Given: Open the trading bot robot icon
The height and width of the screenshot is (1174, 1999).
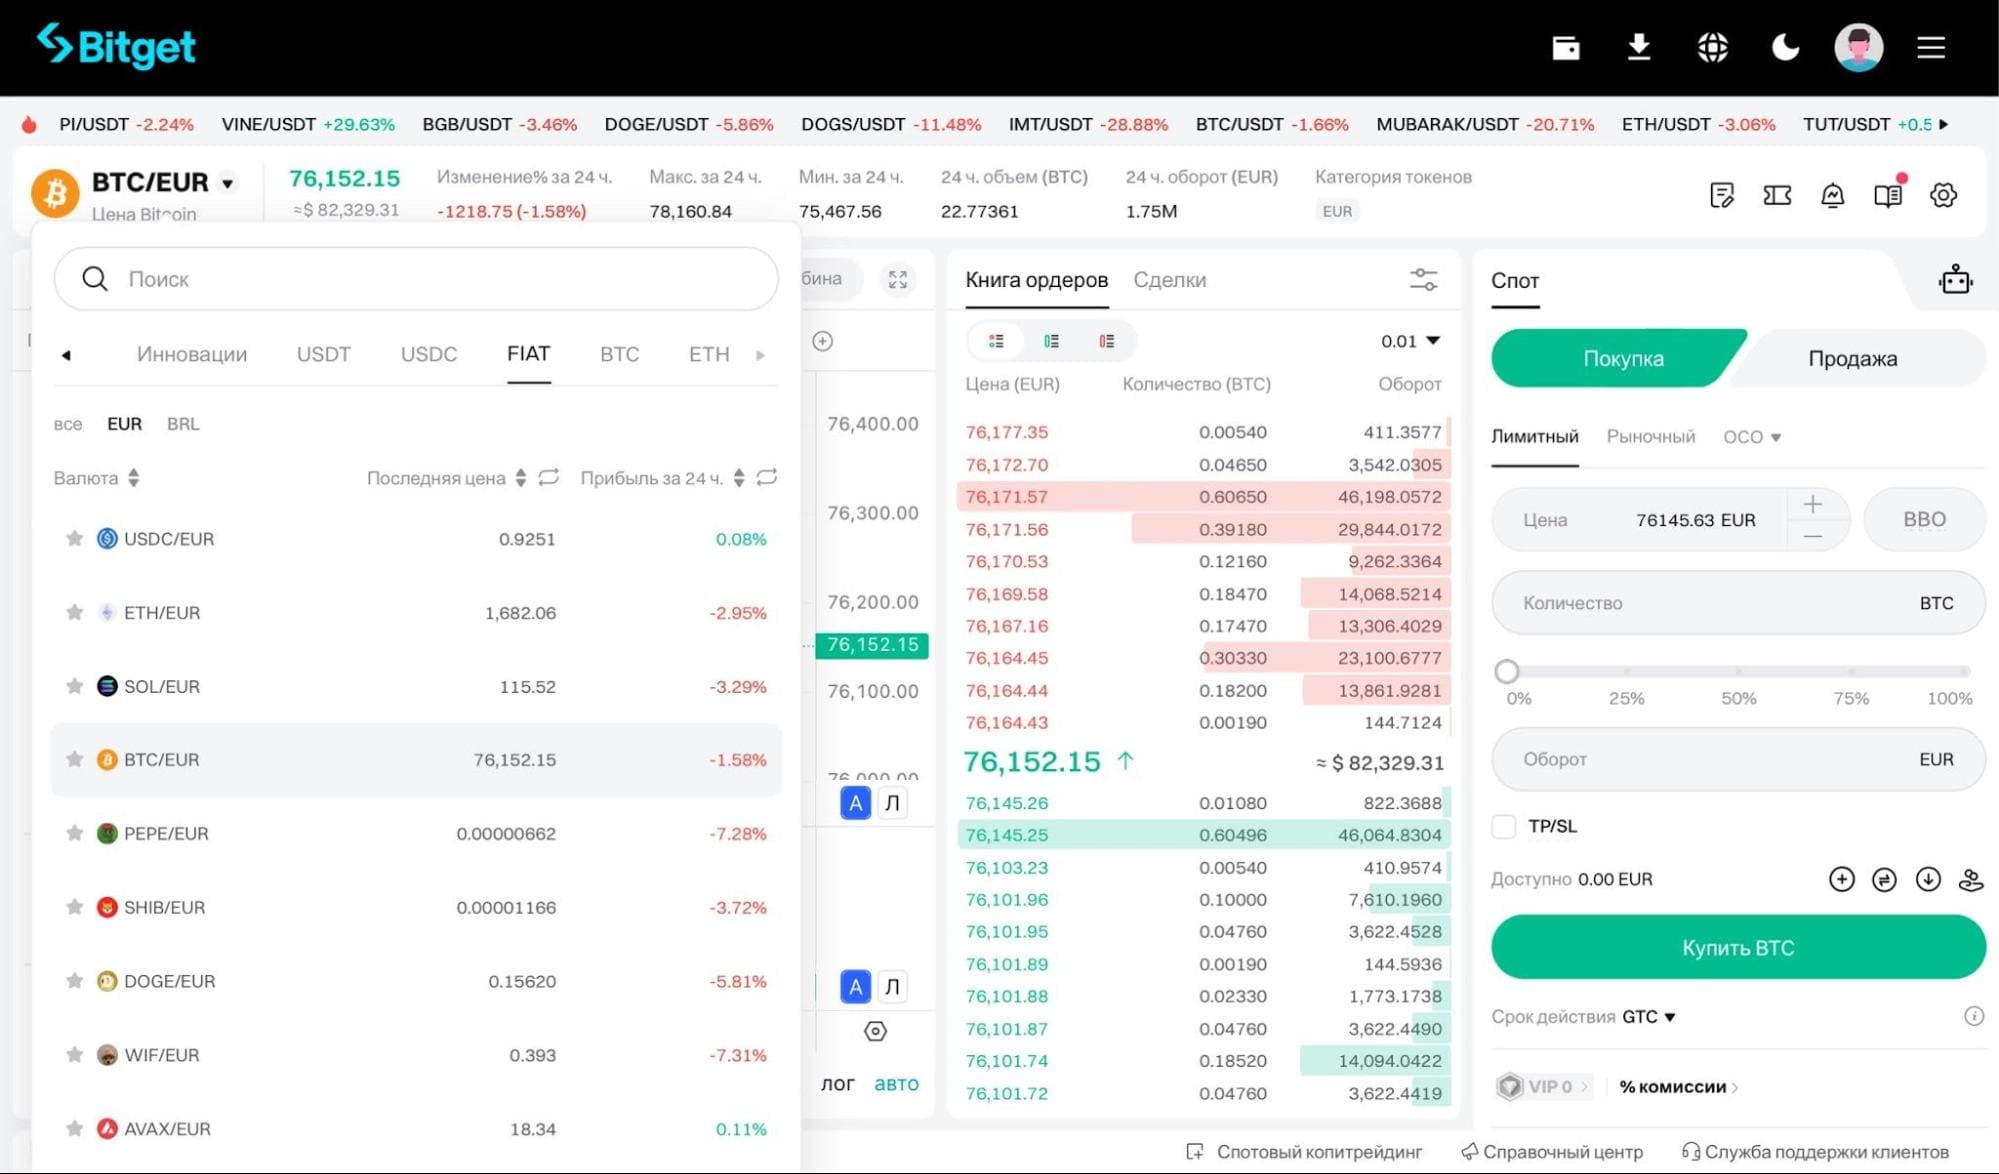Looking at the screenshot, I should pos(1955,280).
